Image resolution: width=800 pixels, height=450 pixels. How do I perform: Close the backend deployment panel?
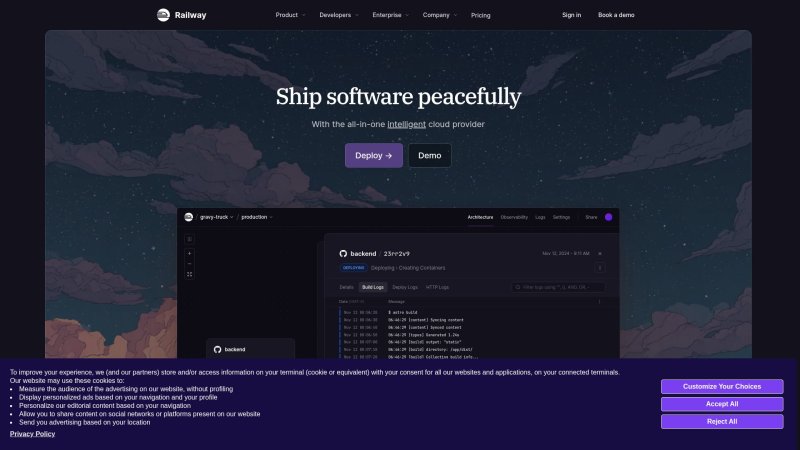[599, 254]
